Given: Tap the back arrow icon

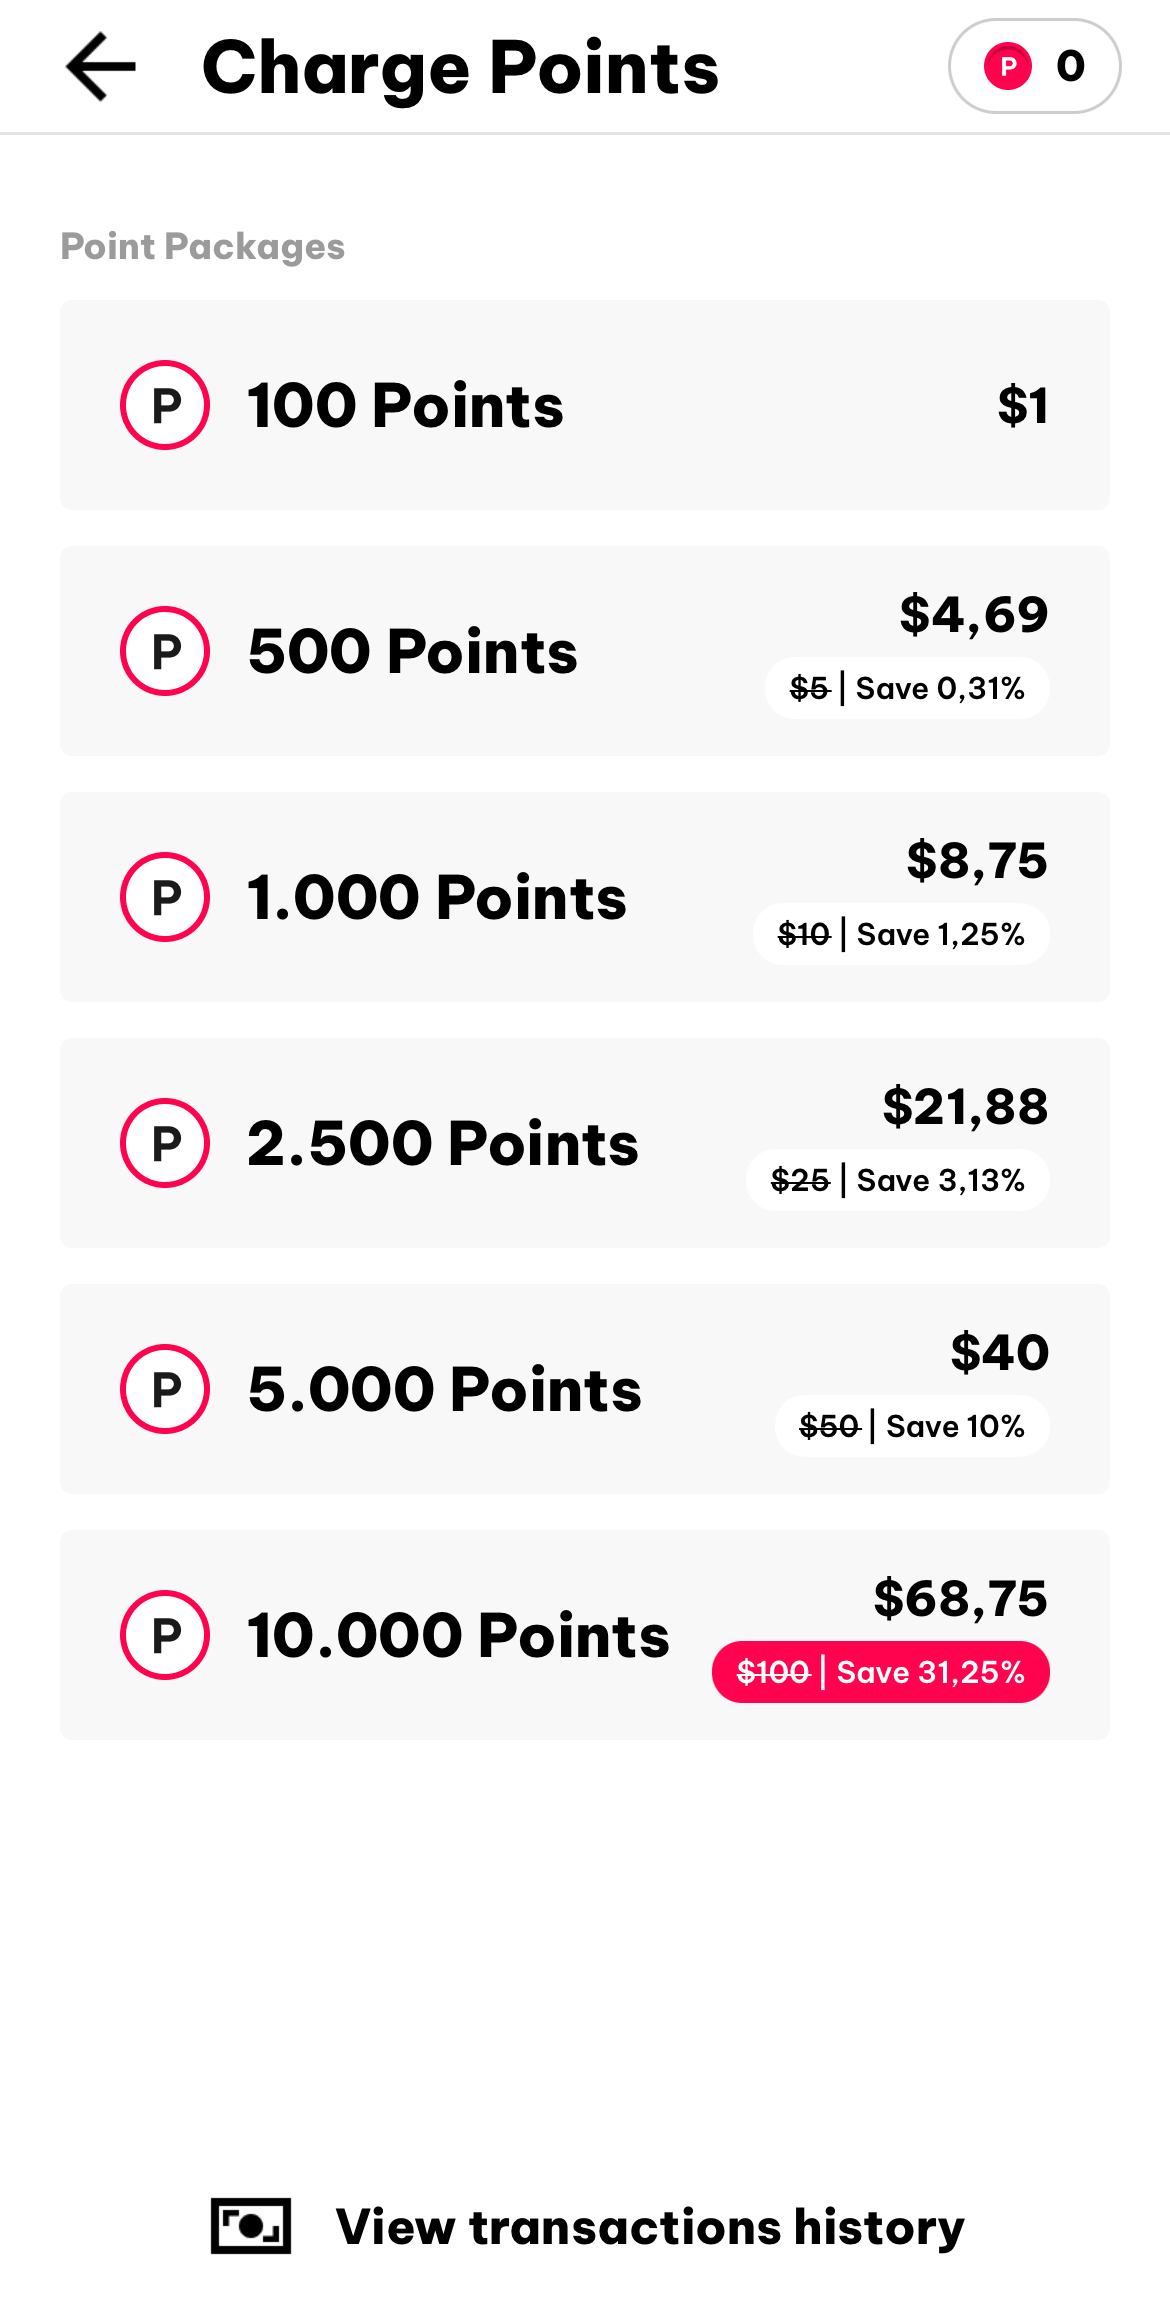Looking at the screenshot, I should click(x=100, y=67).
